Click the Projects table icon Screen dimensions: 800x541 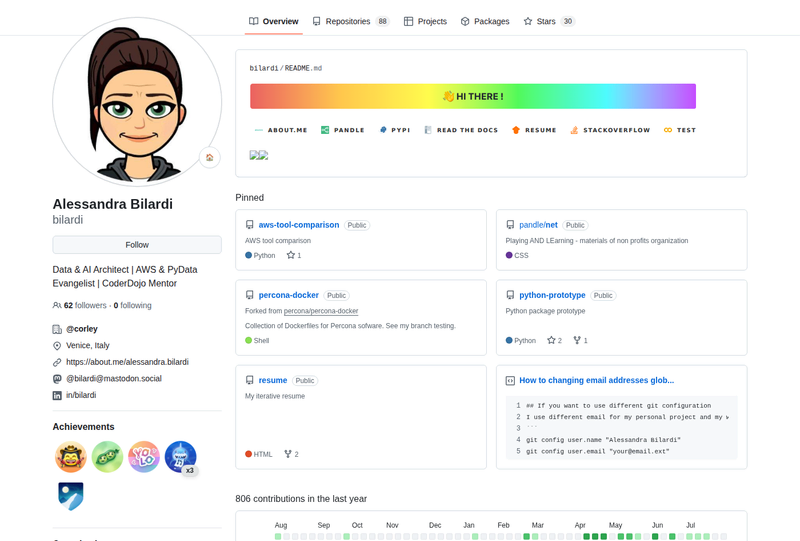(408, 21)
